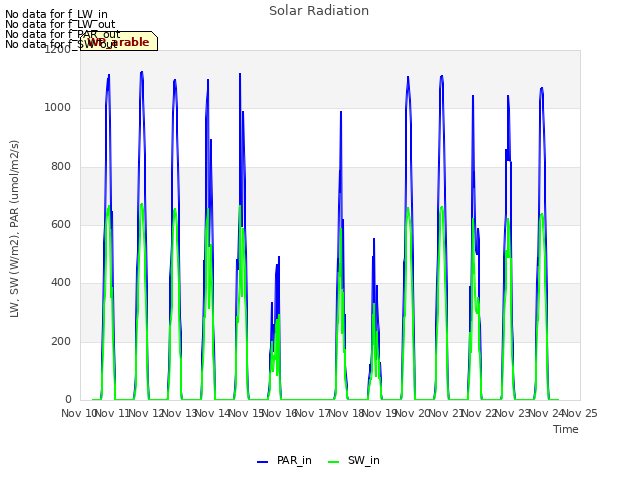This screenshot has height=480, width=640.
Task: Click 'No data for f_LW_in' message
Action: (x=56, y=15)
